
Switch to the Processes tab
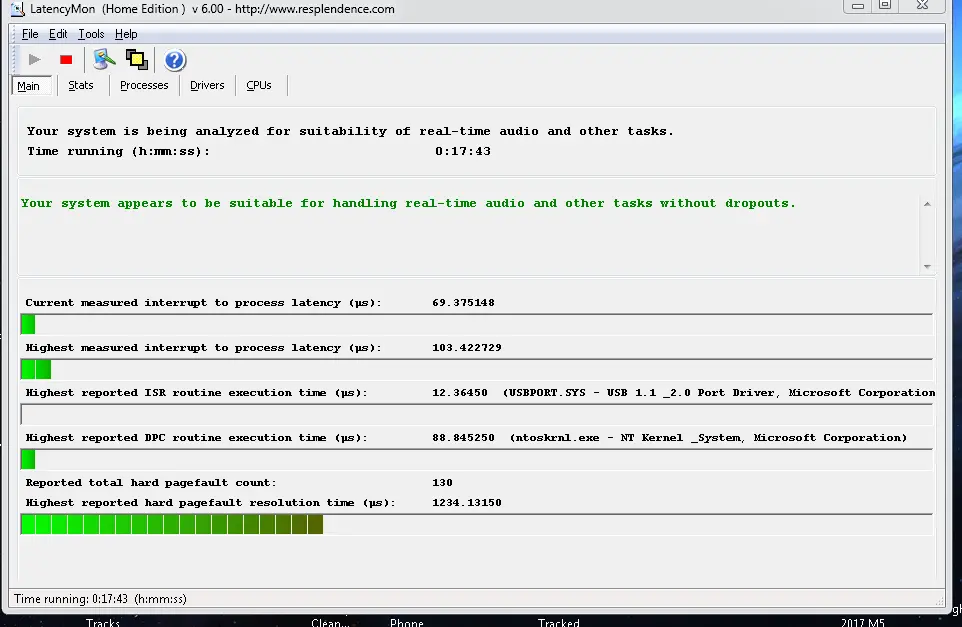144,86
